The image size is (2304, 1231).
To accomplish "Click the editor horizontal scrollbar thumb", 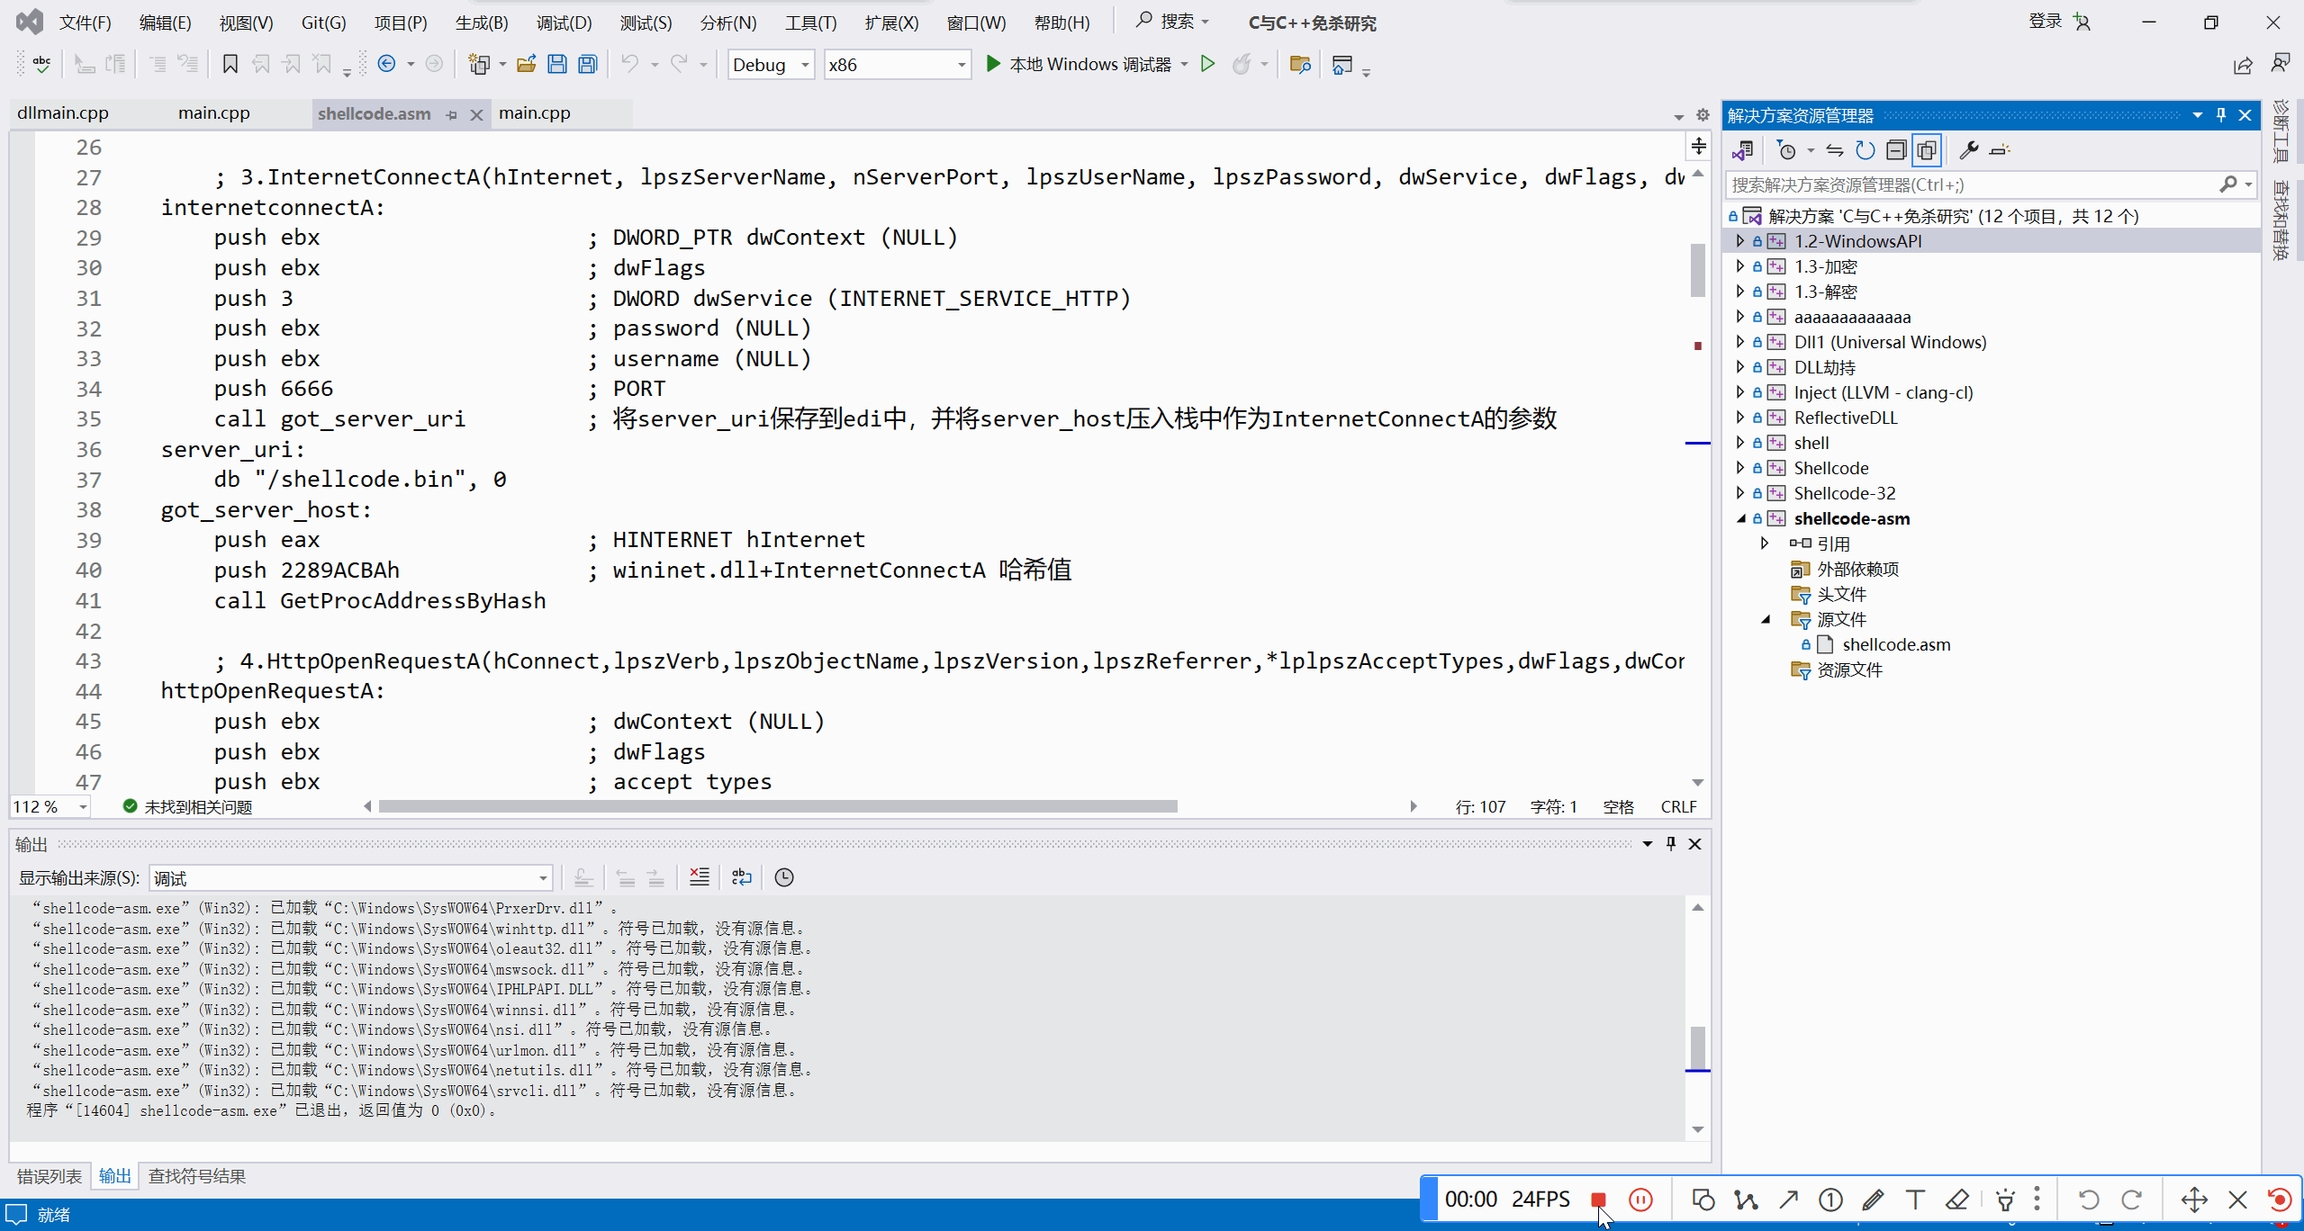I will [778, 806].
